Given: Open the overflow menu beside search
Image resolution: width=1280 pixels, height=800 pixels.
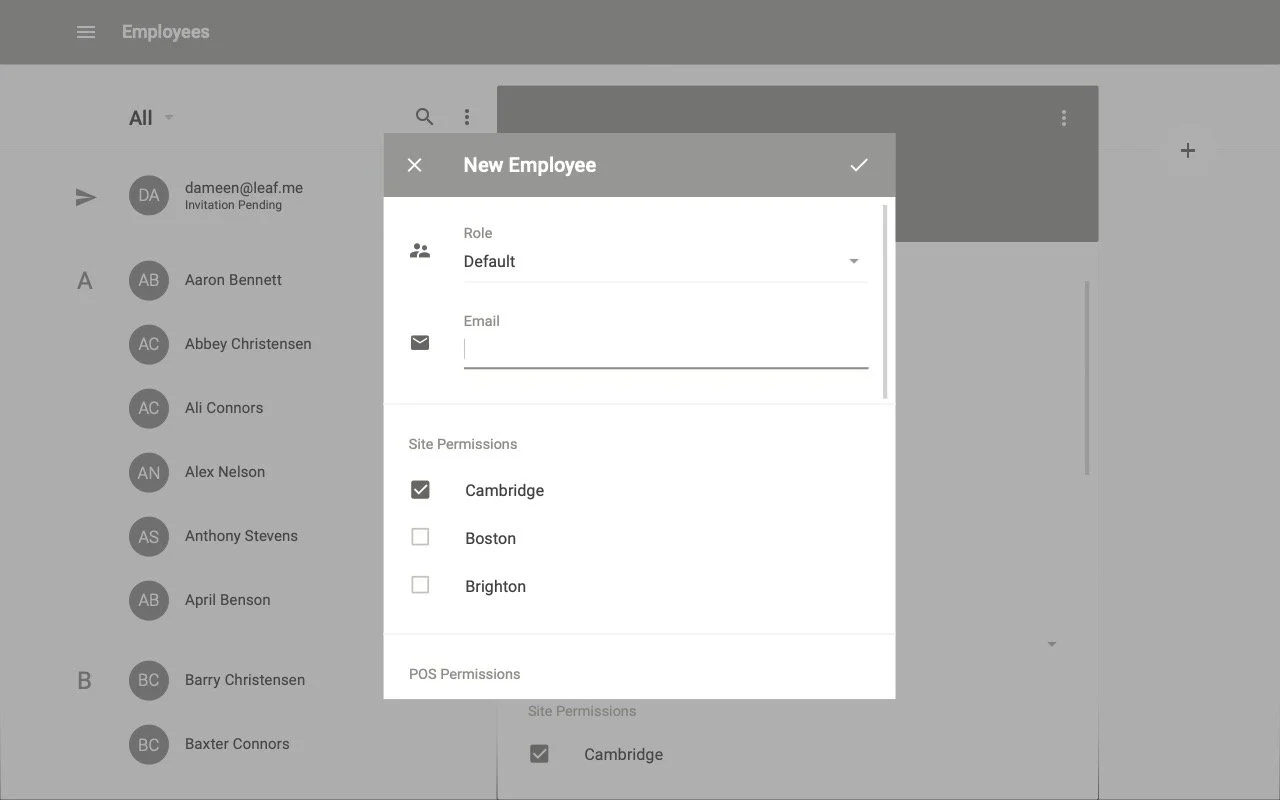Looking at the screenshot, I should 467,116.
